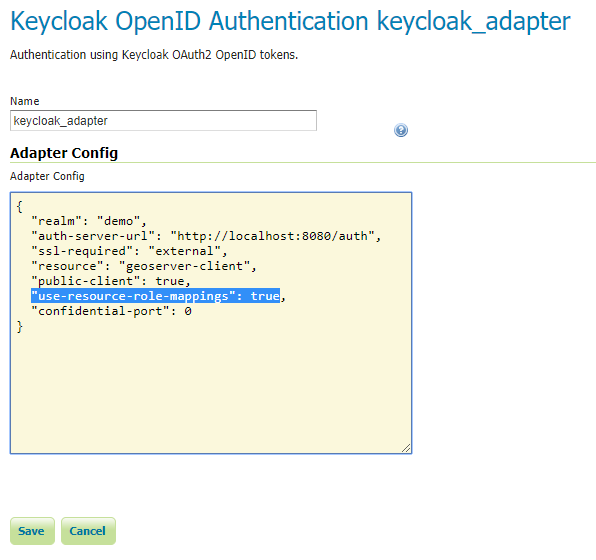Click the small Adapter Config label above textarea
The height and width of the screenshot is (560, 596).
click(47, 176)
